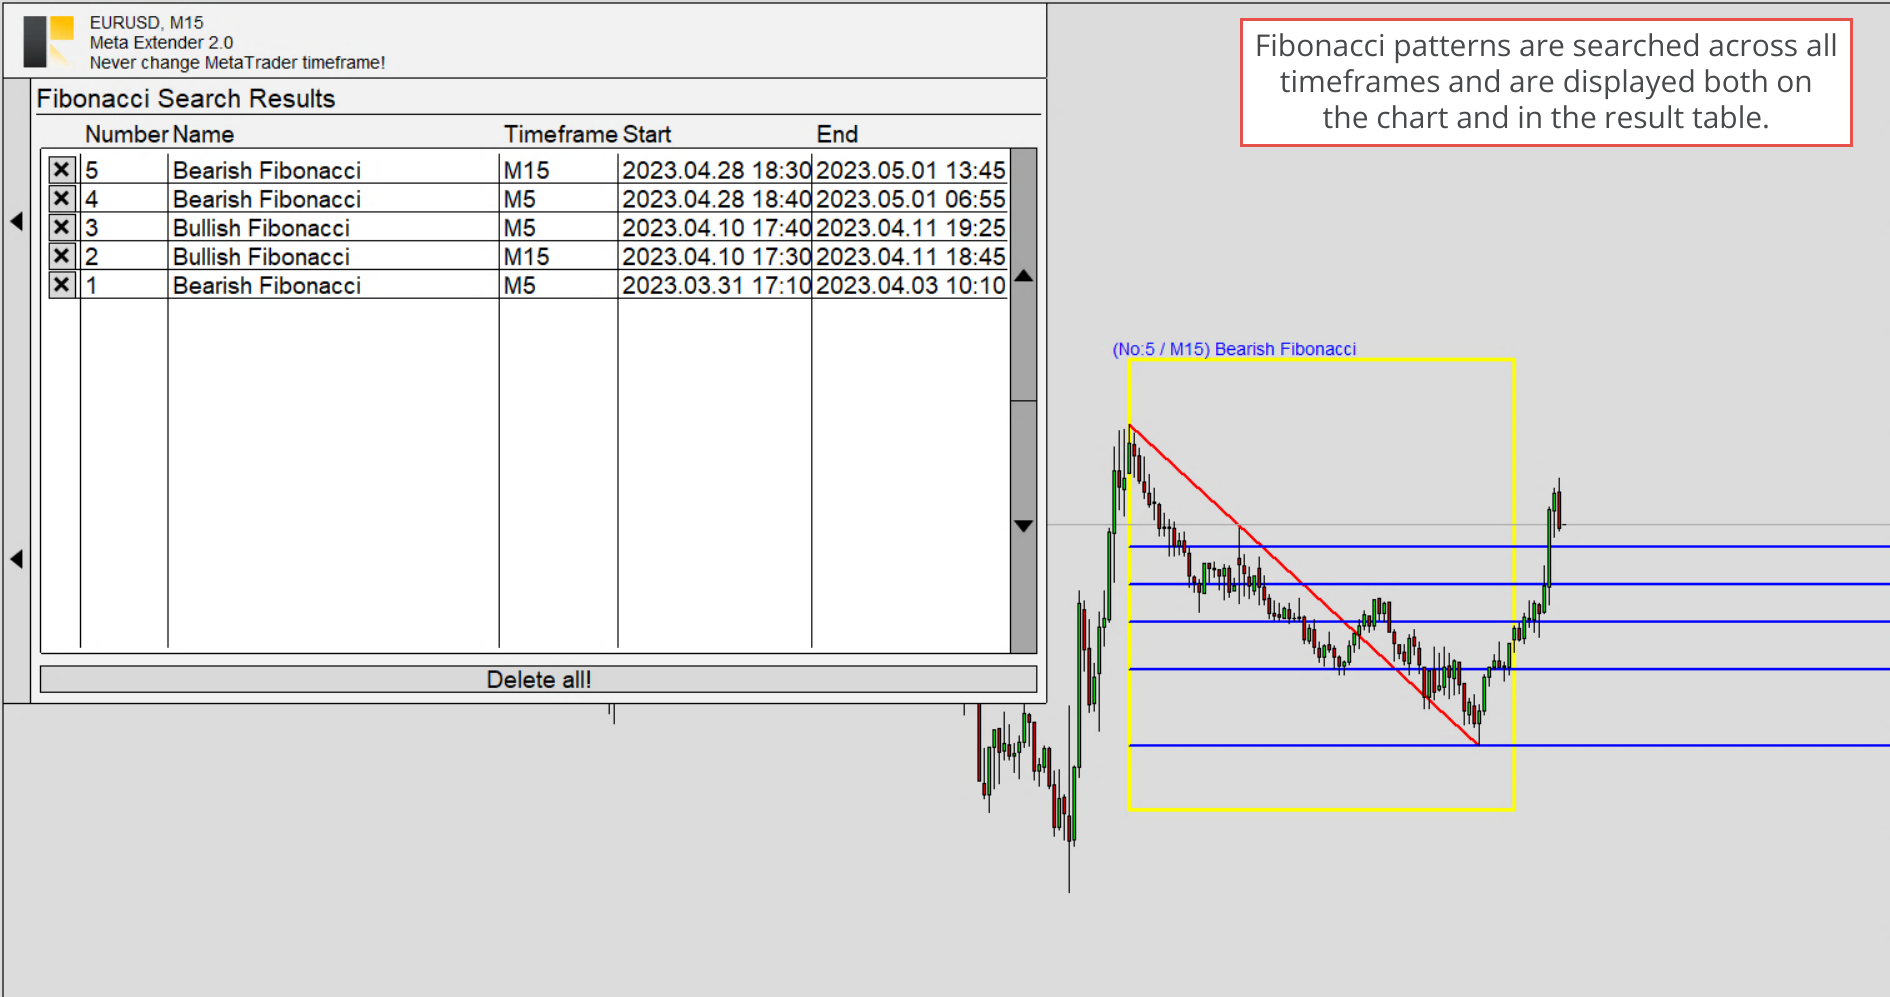
Task: Click the Never change MetaTrader timeframe warning
Action: [237, 62]
